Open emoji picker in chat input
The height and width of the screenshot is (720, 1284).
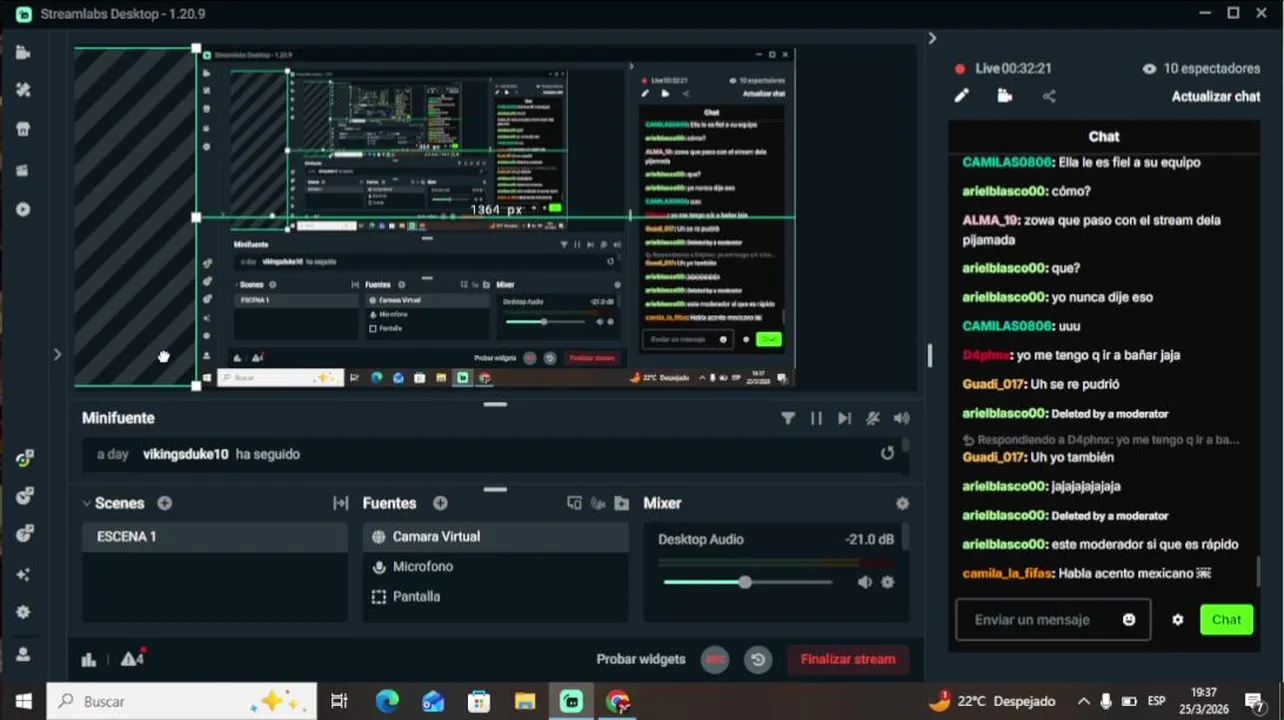coord(1129,619)
